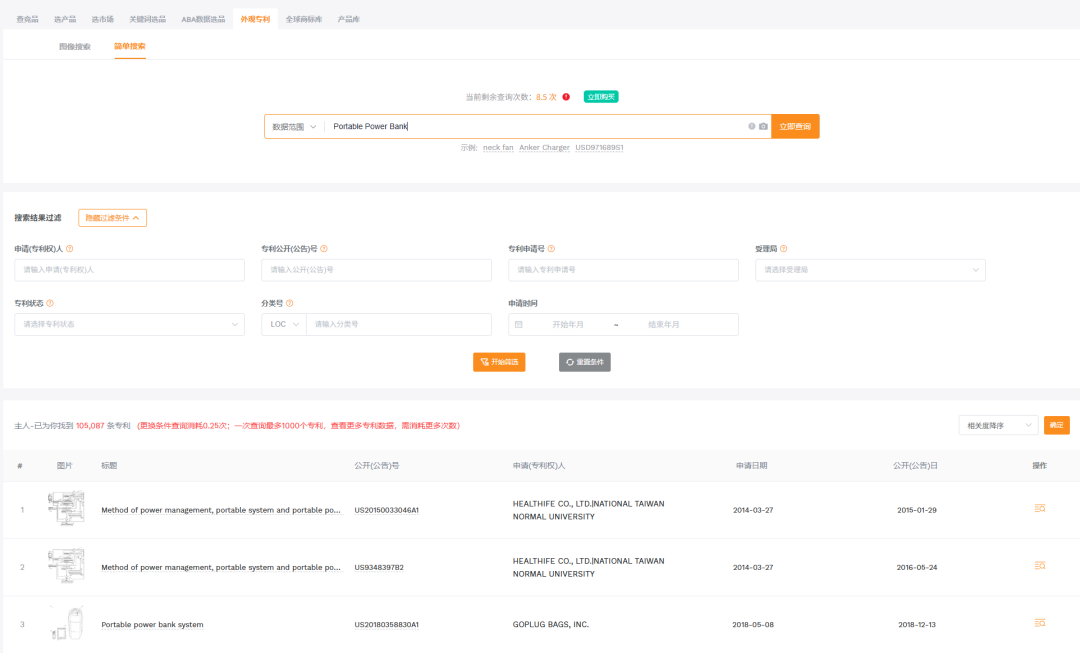Switch to the 产品库 tab
The height and width of the screenshot is (653, 1080).
(349, 19)
